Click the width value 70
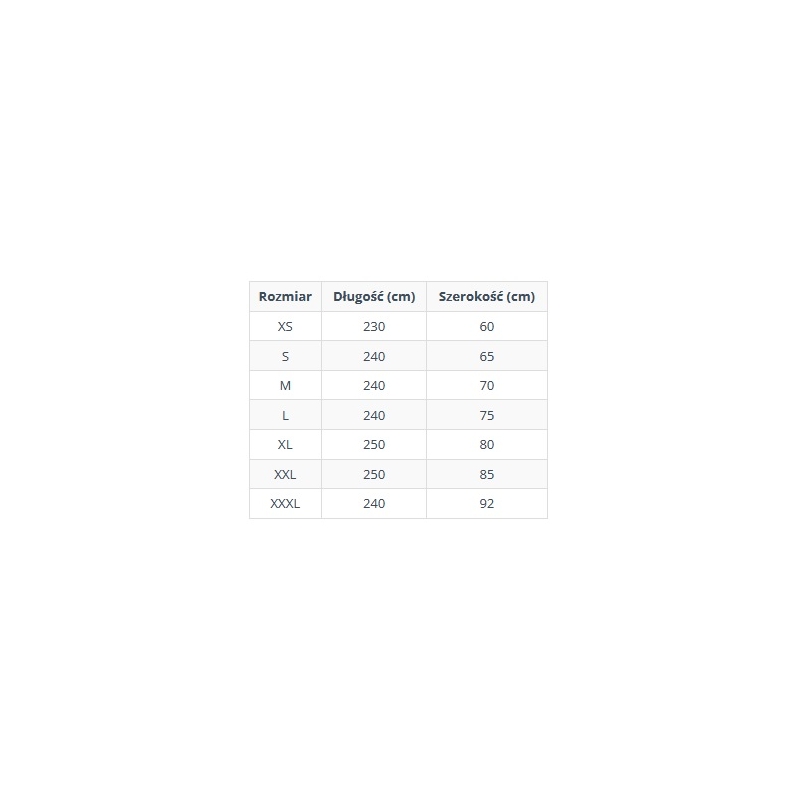The width and height of the screenshot is (800, 800). click(x=487, y=385)
